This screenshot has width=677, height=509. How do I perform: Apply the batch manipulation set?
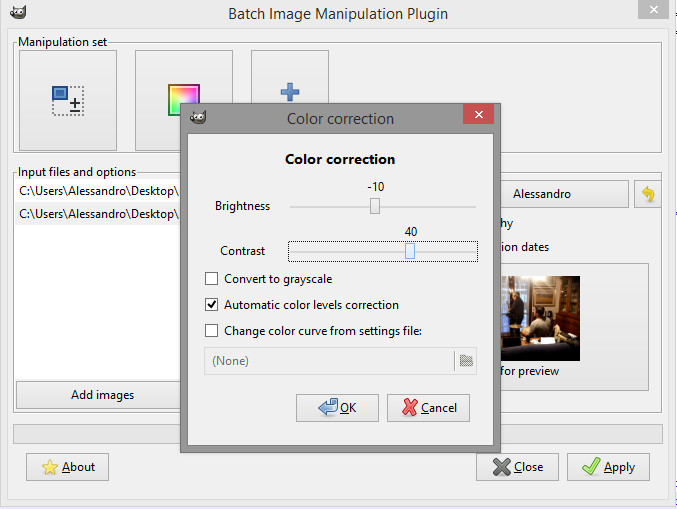click(608, 467)
